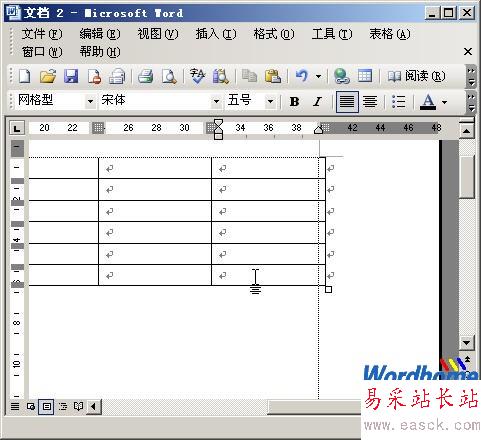The image size is (481, 440).
Task: Toggle bullet list formatting
Action: [399, 102]
